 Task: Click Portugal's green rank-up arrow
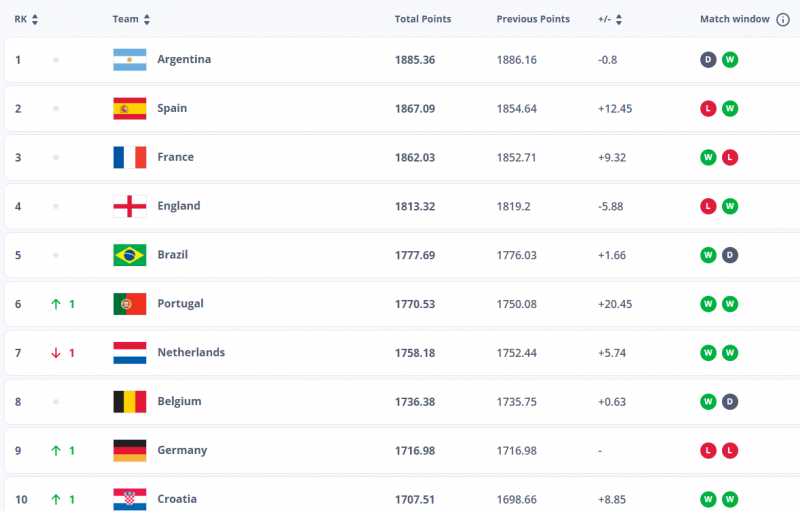click(x=56, y=304)
